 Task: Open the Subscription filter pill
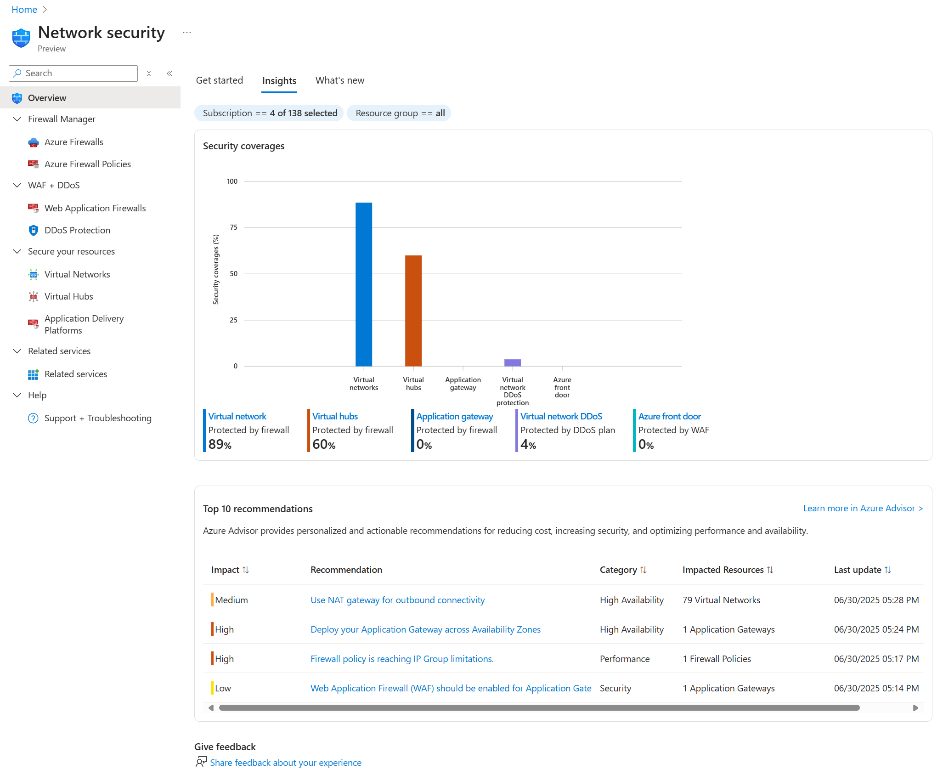pyautogui.click(x=269, y=113)
